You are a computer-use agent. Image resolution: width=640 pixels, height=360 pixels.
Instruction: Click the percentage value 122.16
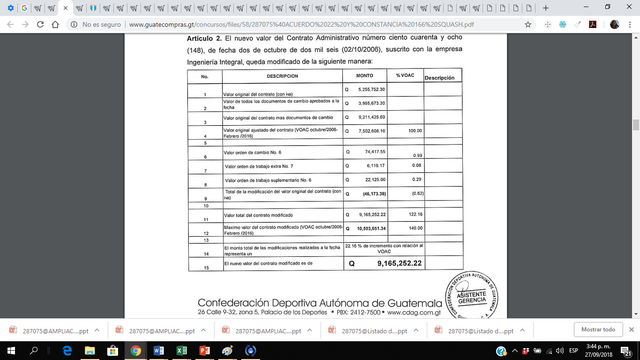click(416, 214)
